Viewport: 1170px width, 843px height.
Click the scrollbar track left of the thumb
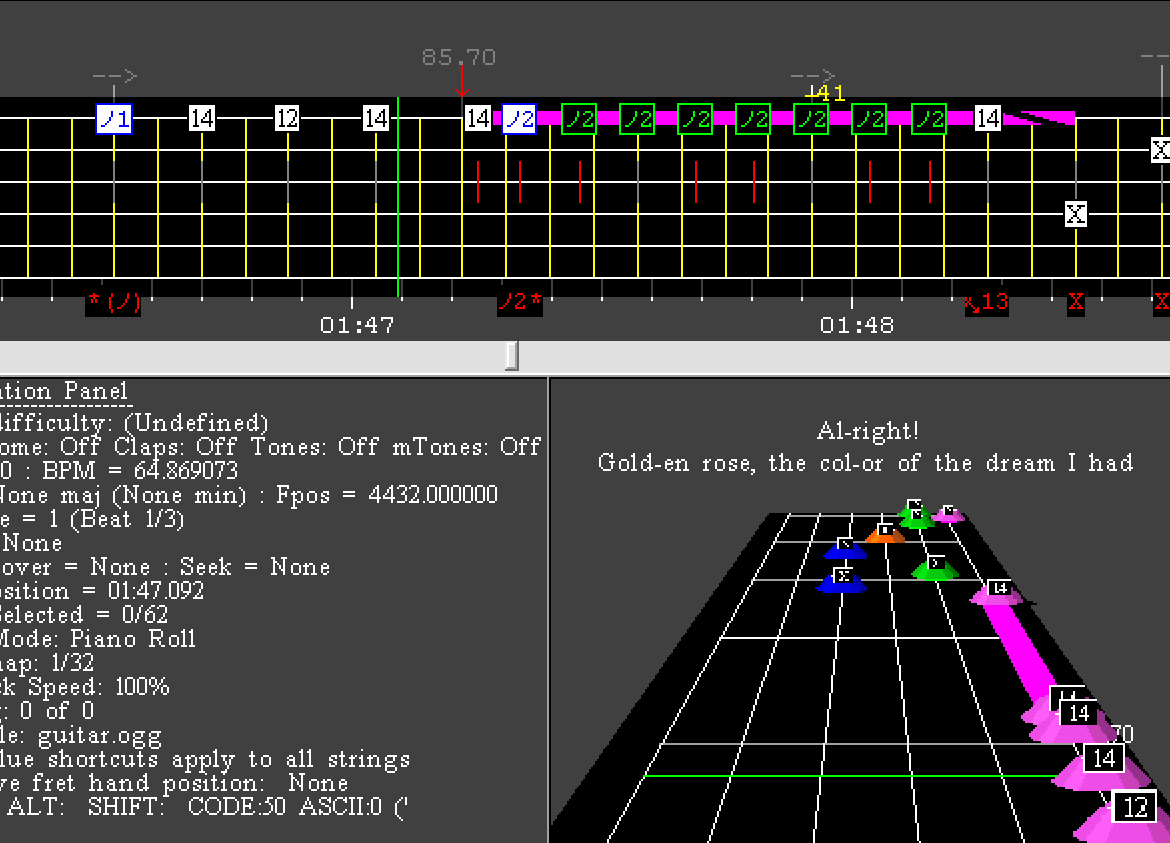(252, 356)
